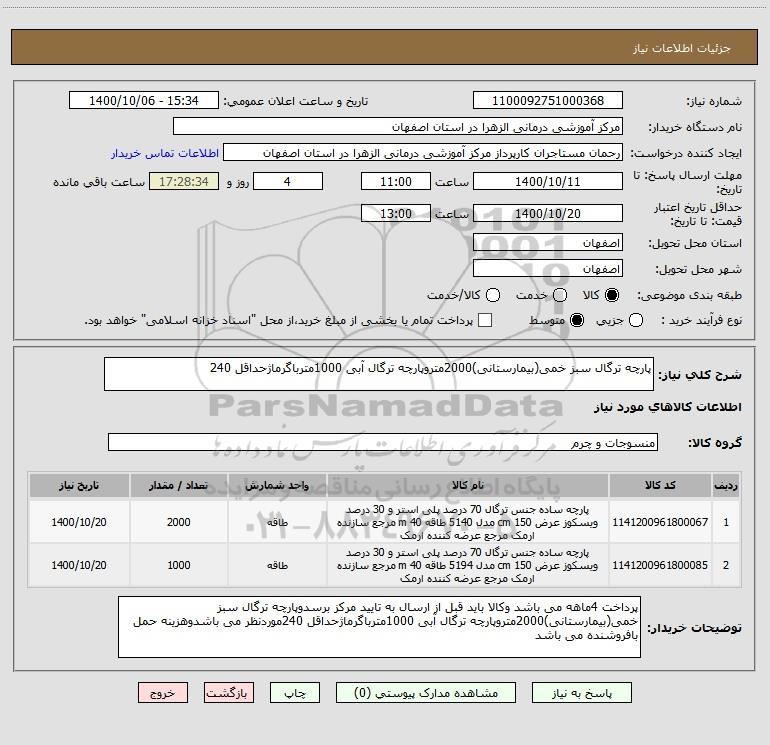Click the نام کالا column header
This screenshot has height=745, width=770.
(468, 486)
